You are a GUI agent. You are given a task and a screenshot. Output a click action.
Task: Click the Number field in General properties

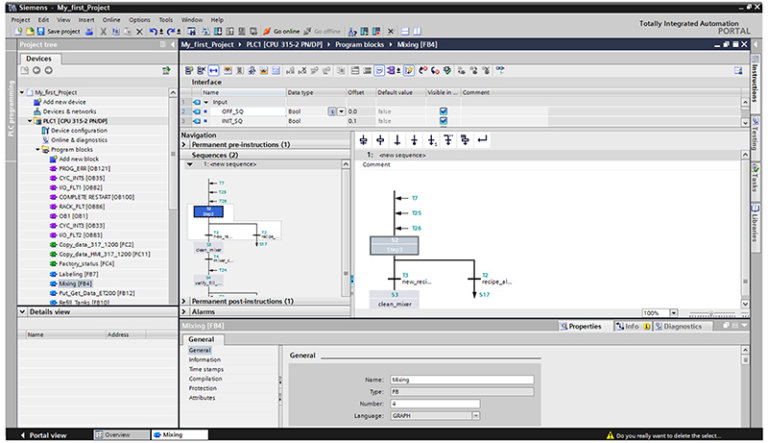pos(435,404)
